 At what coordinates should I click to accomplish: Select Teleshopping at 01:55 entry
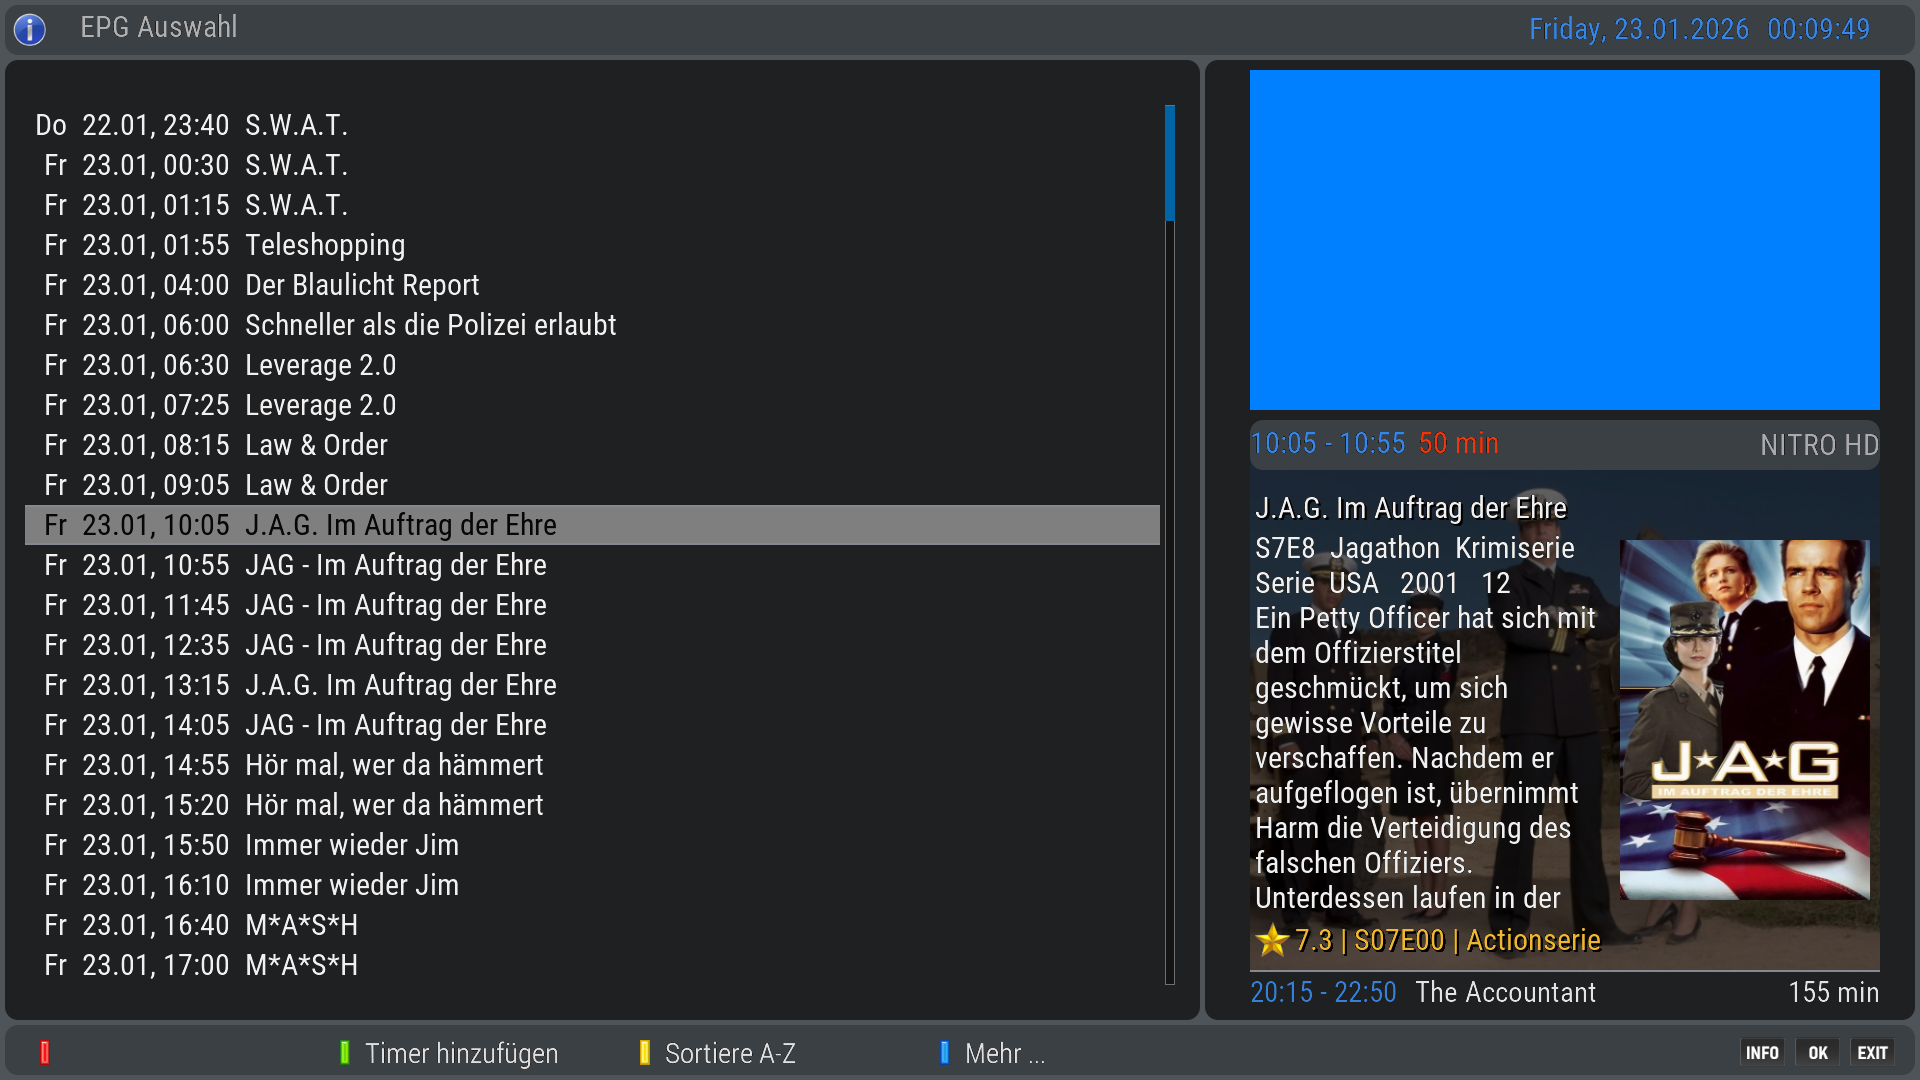324,245
